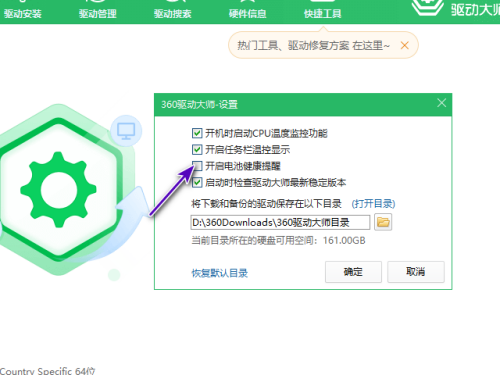The image size is (500, 375).
Task: Close the 360驱动大师 settings dialog
Action: (x=442, y=103)
